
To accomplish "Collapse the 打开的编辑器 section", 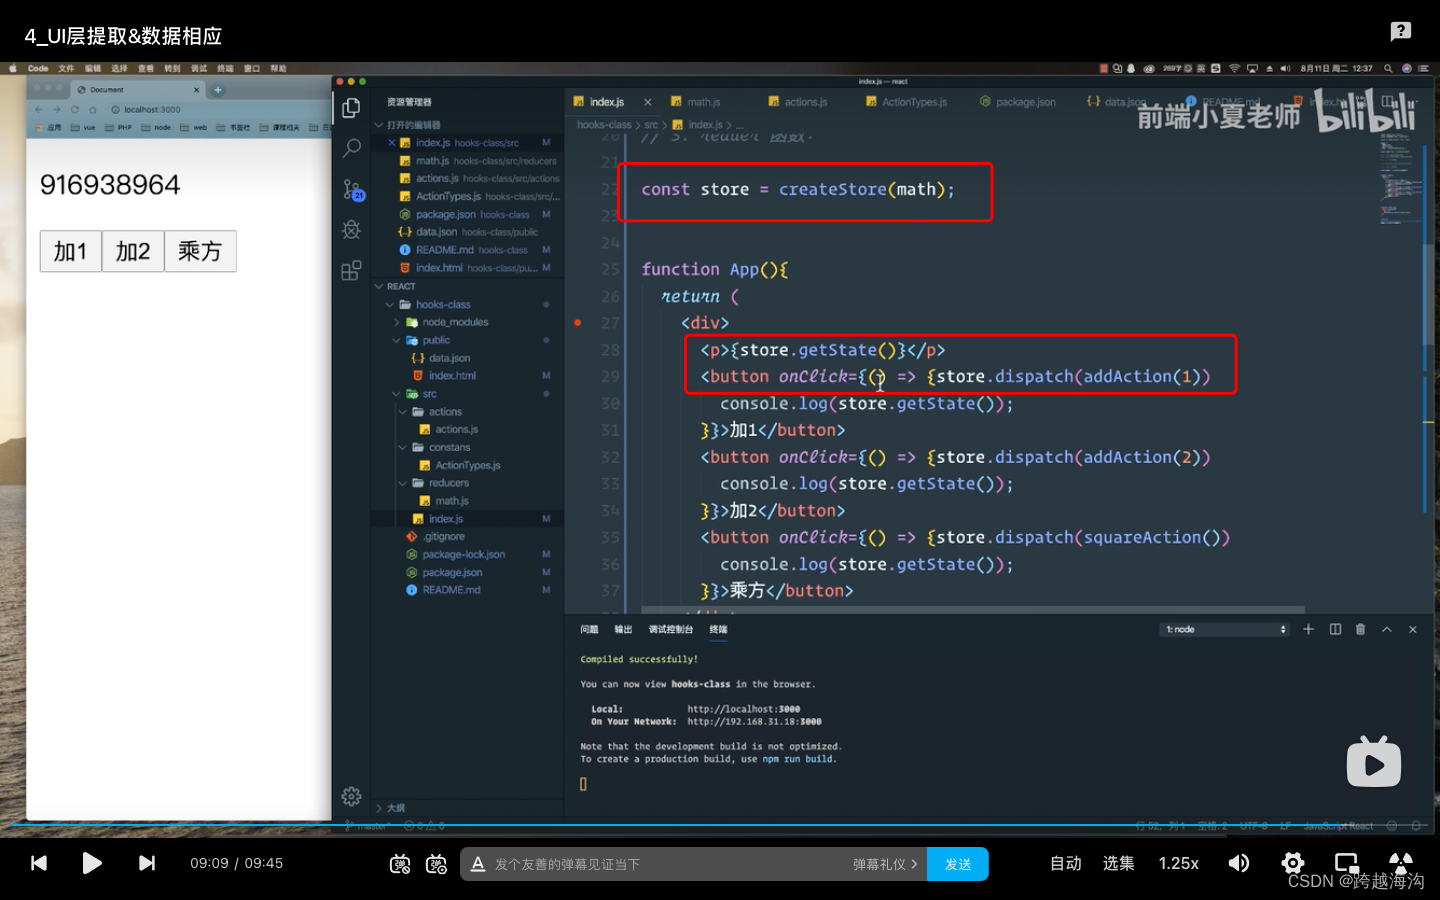I will [x=379, y=125].
